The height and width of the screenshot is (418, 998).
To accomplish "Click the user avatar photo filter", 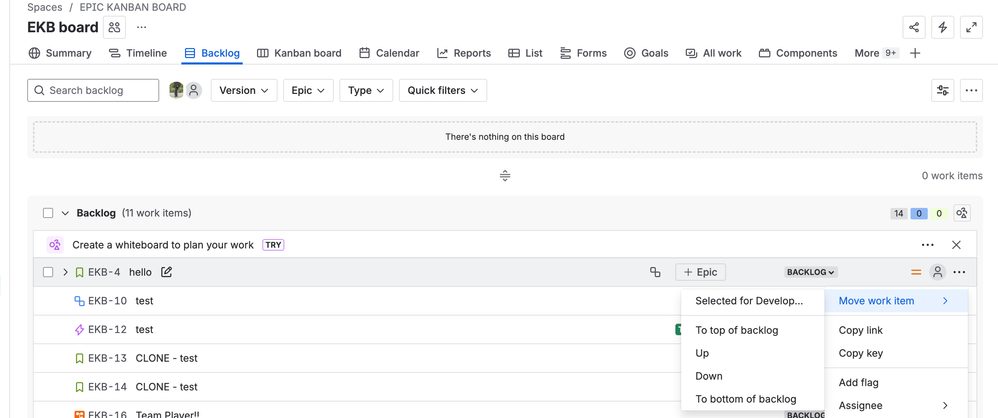I will (176, 90).
